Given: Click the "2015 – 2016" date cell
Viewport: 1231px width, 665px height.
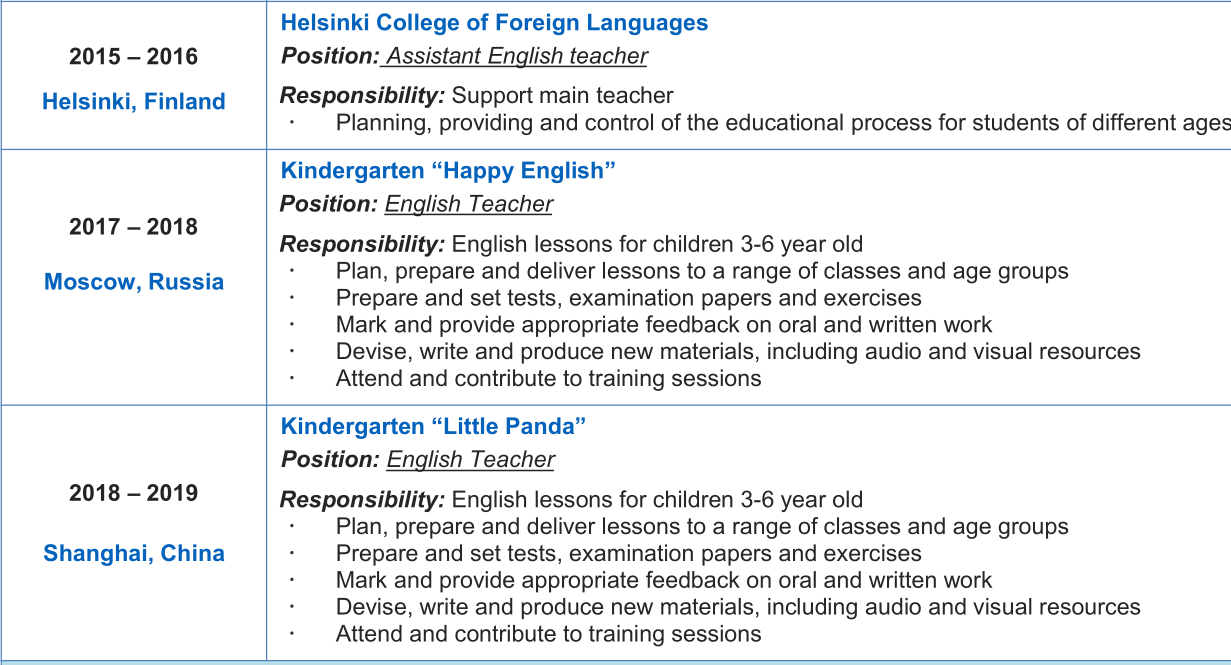Looking at the screenshot, I should pos(133,57).
